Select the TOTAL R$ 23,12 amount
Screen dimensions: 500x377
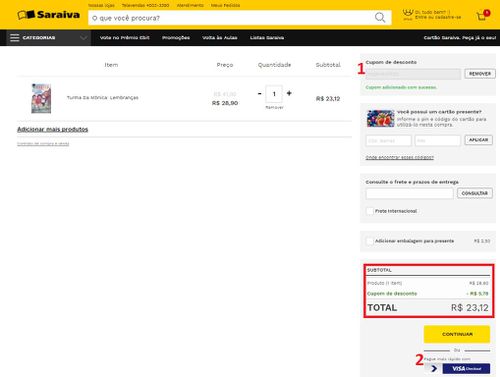tap(470, 308)
